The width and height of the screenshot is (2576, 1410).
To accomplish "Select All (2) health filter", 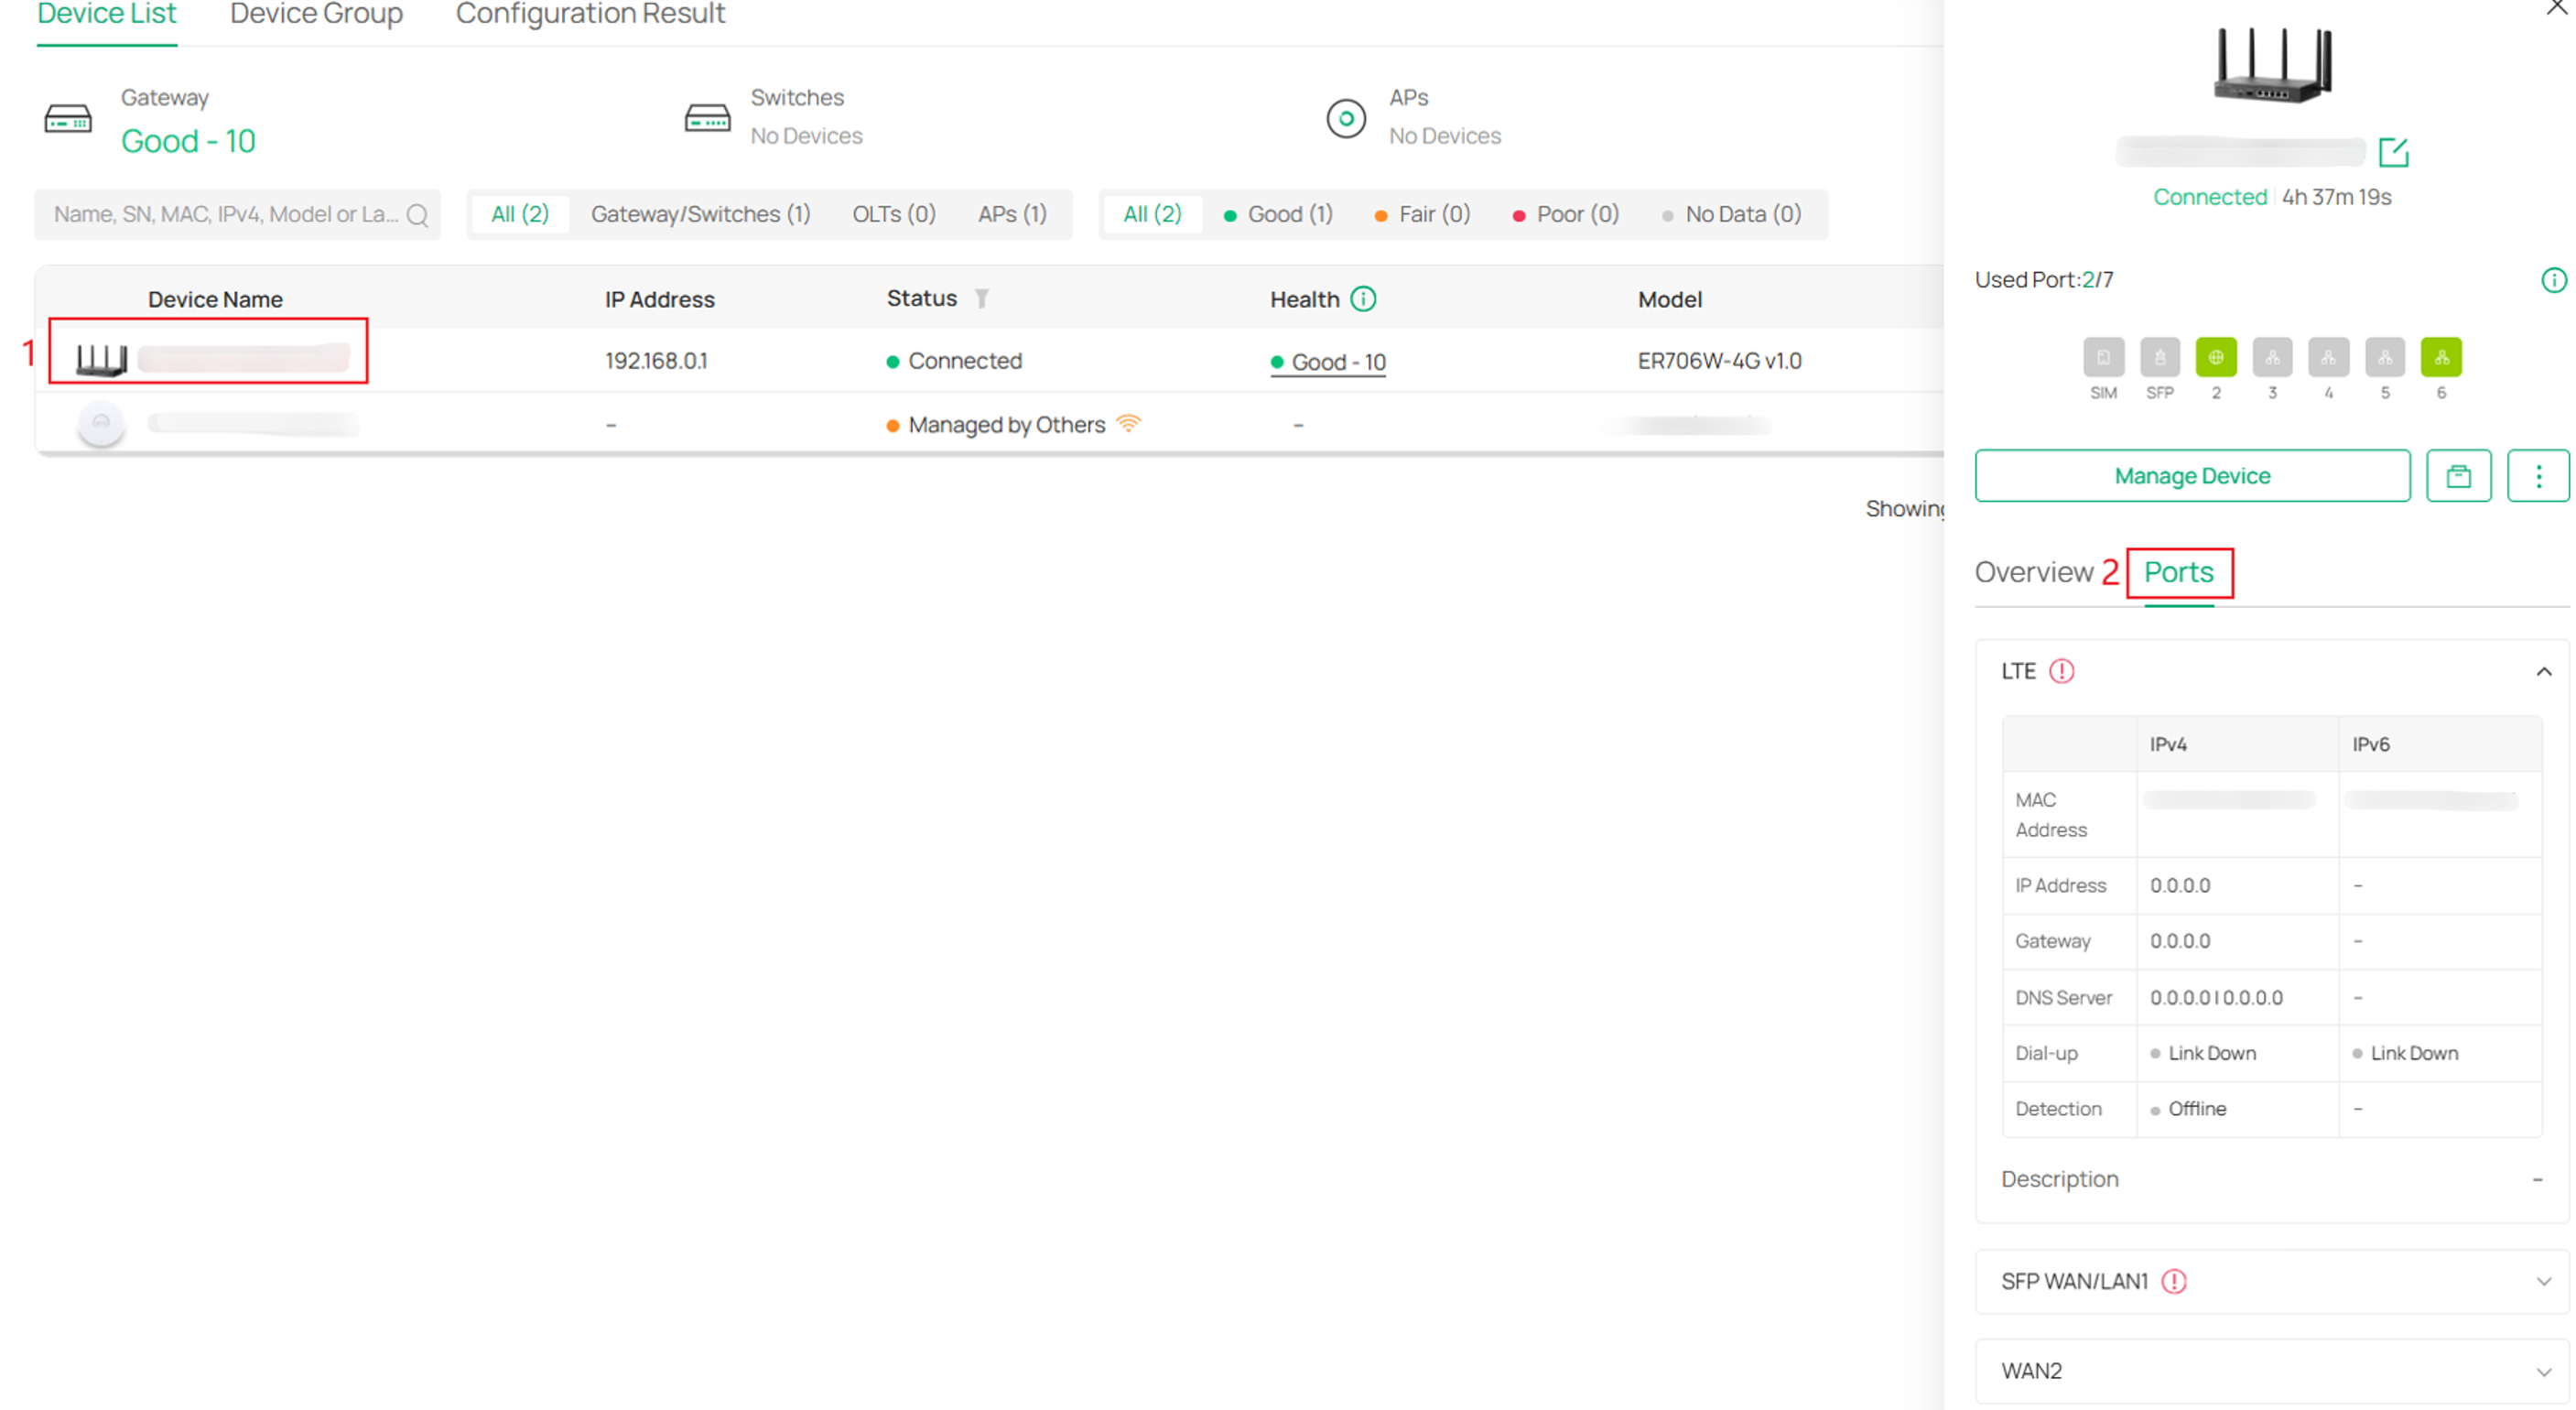I will pyautogui.click(x=1152, y=214).
